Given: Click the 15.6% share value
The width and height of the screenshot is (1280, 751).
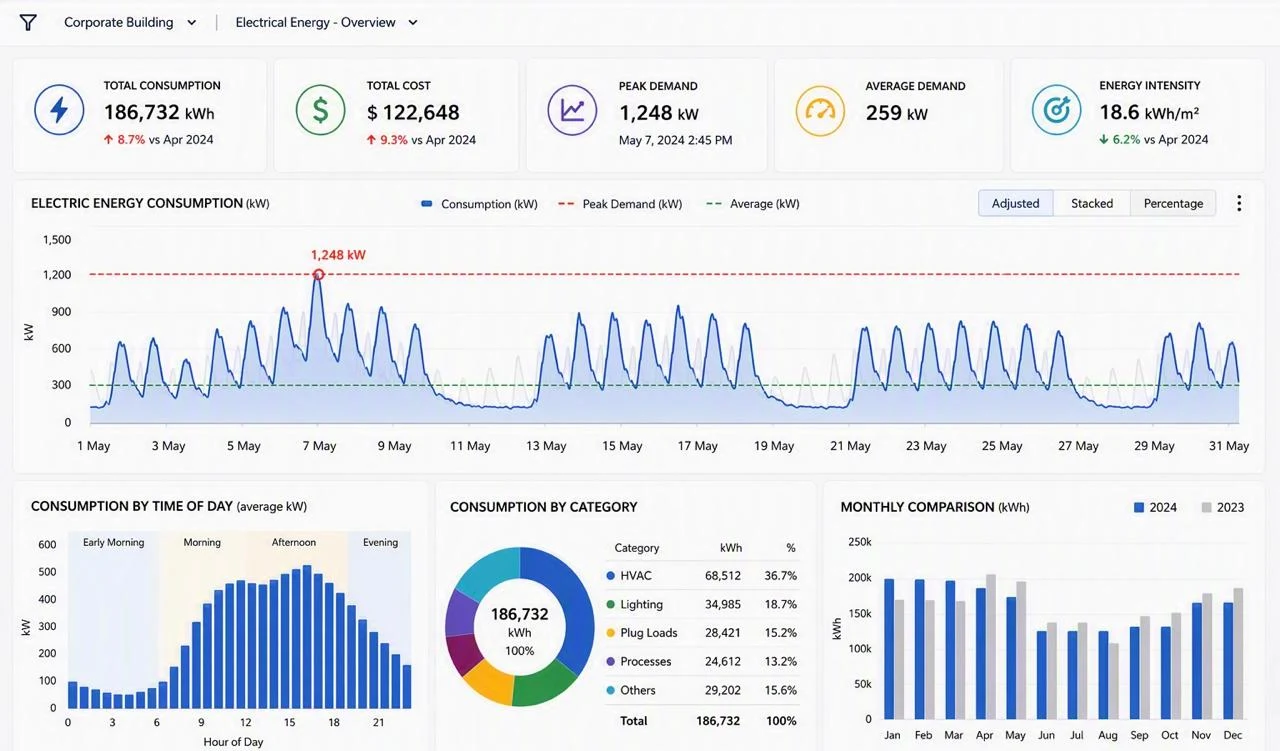Looking at the screenshot, I should click(780, 691).
